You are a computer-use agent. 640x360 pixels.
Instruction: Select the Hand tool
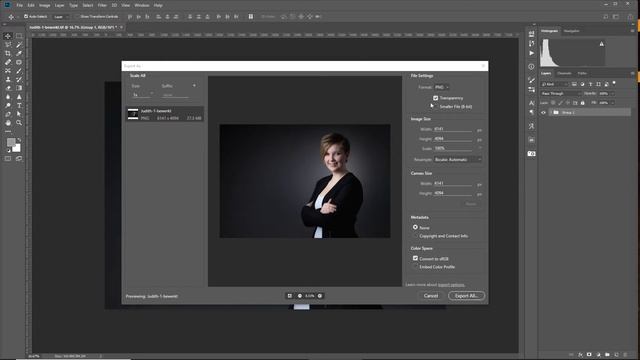(8, 122)
